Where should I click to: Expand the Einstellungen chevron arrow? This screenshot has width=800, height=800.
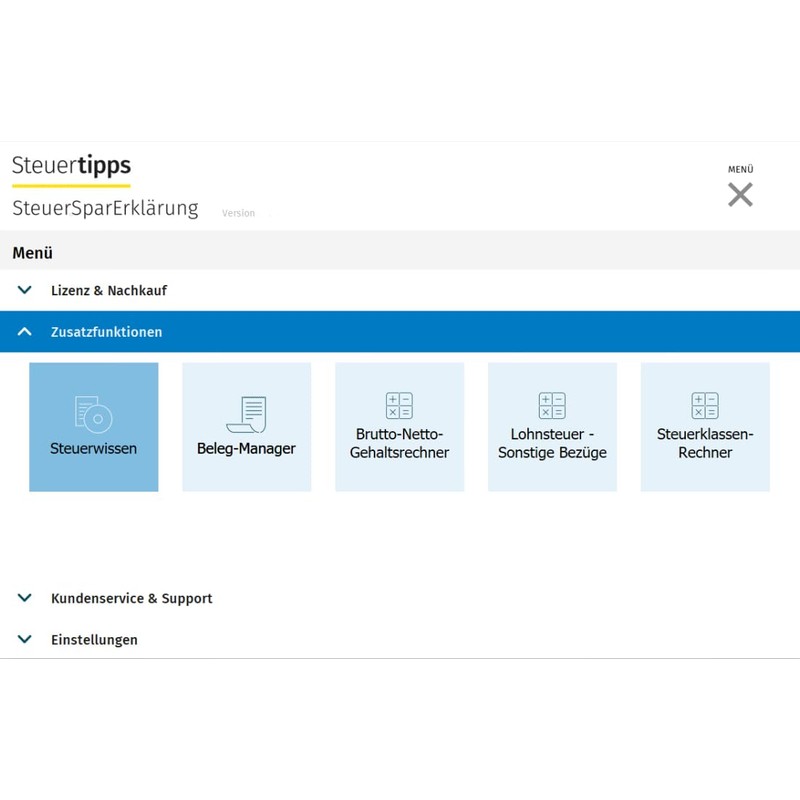coord(25,639)
